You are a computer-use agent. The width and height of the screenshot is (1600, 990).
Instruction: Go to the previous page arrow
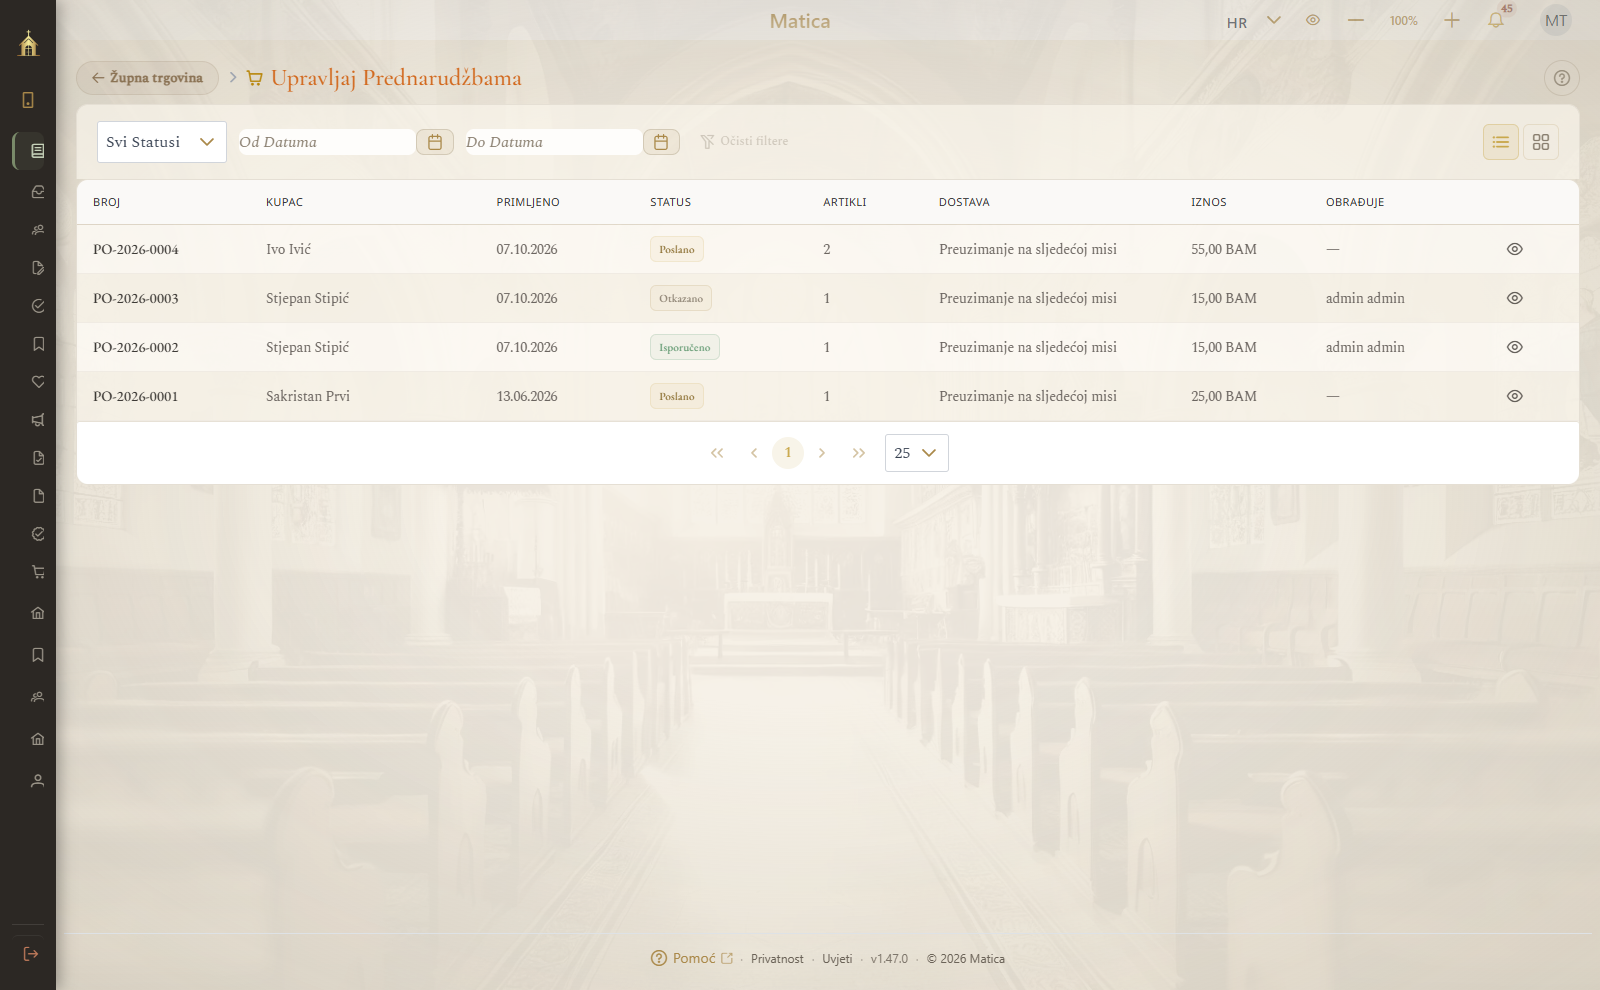(x=754, y=453)
